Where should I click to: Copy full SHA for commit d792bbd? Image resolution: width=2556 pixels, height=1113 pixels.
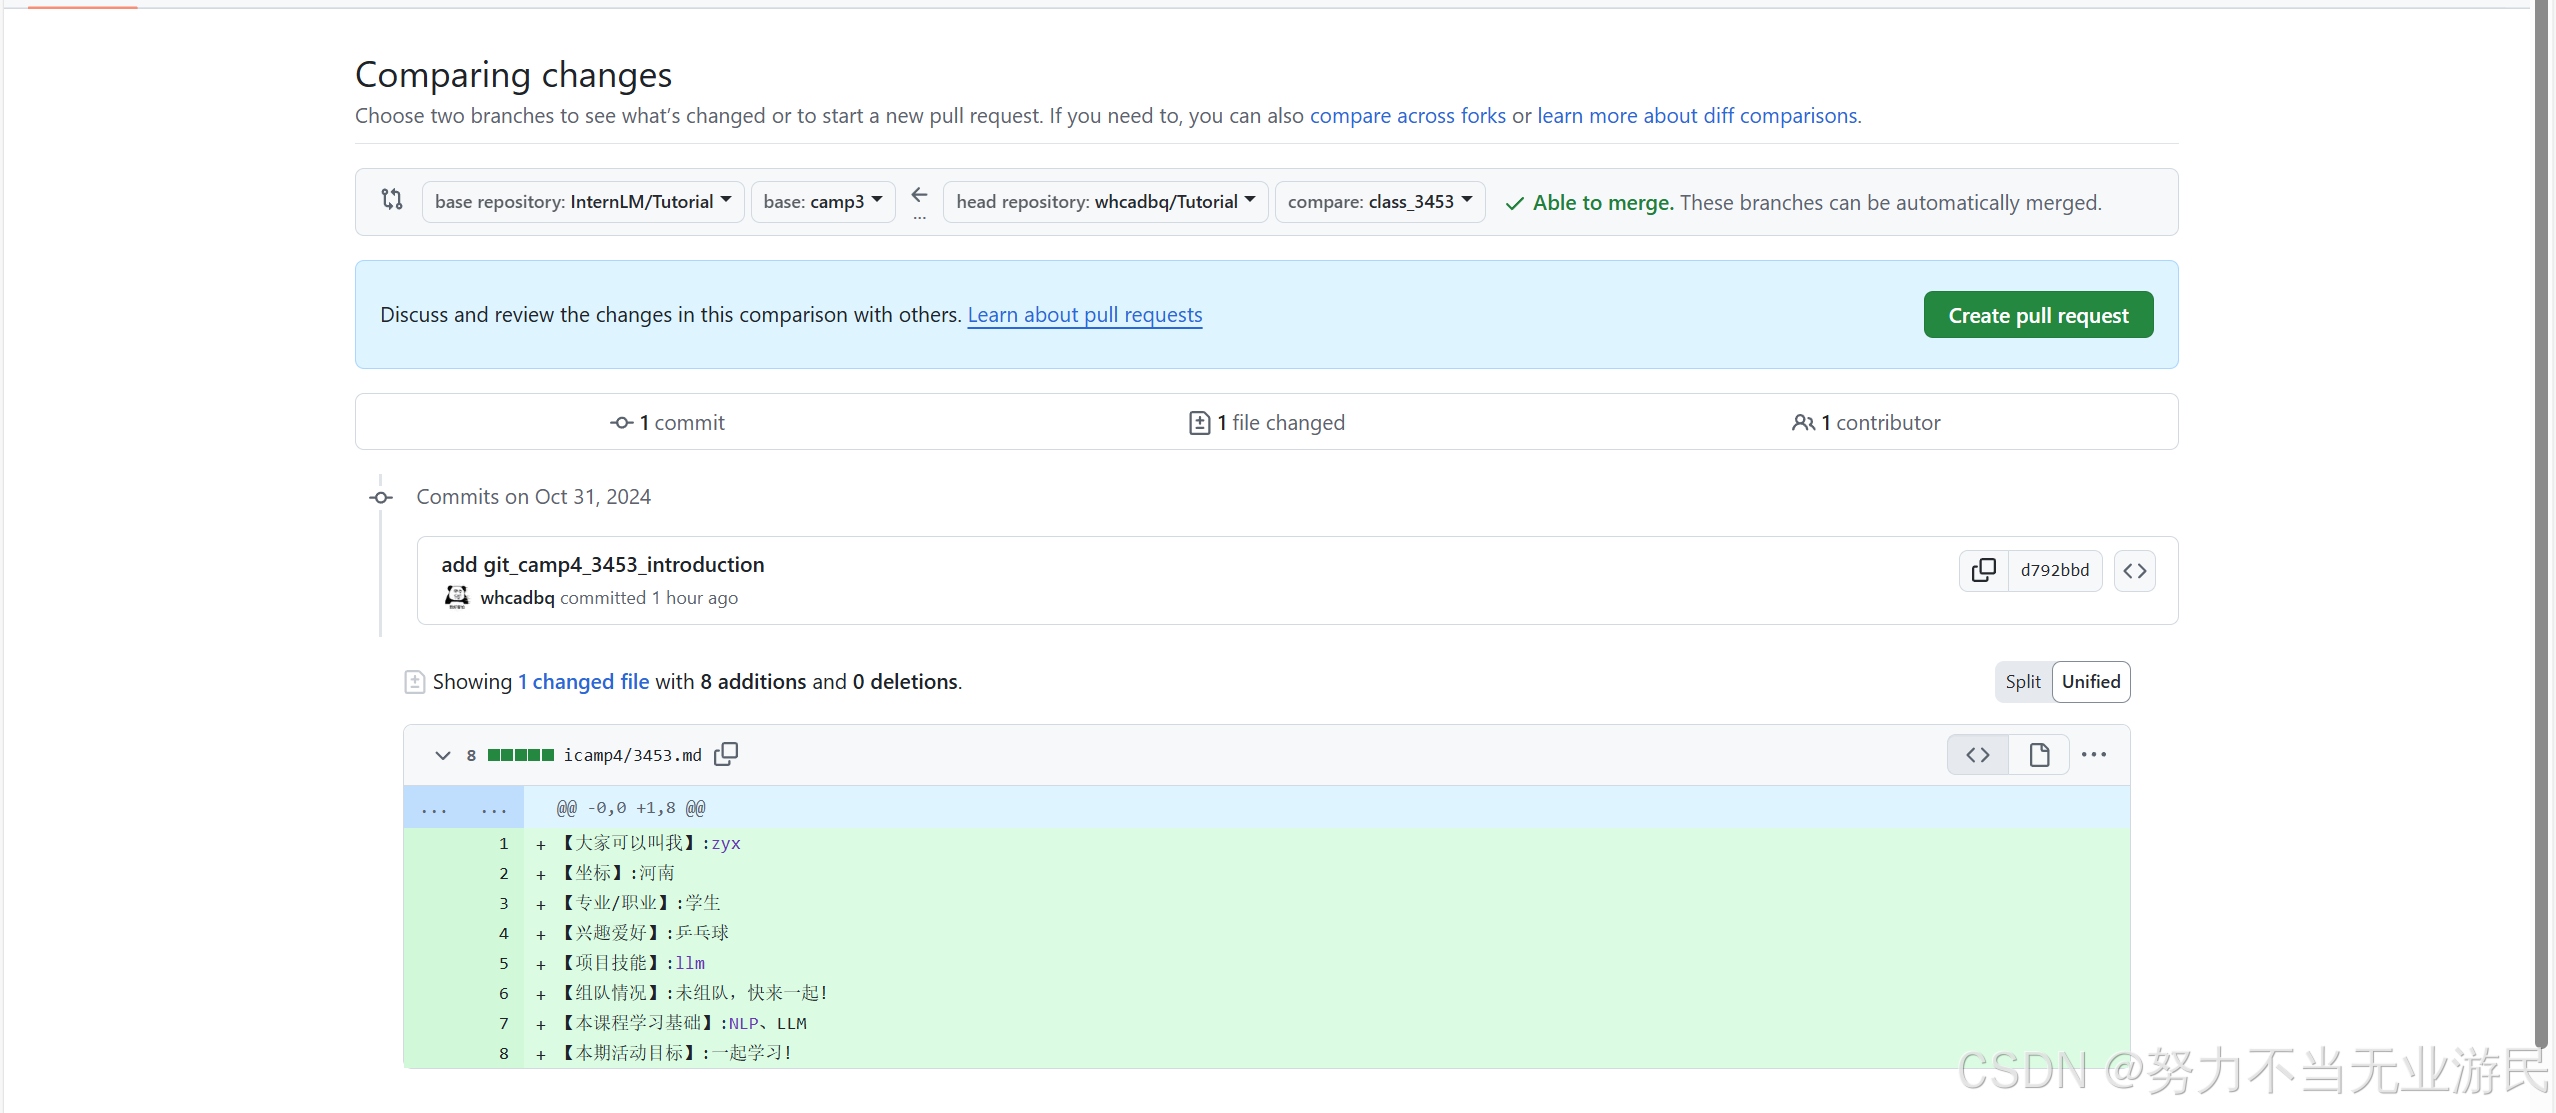[x=1983, y=570]
